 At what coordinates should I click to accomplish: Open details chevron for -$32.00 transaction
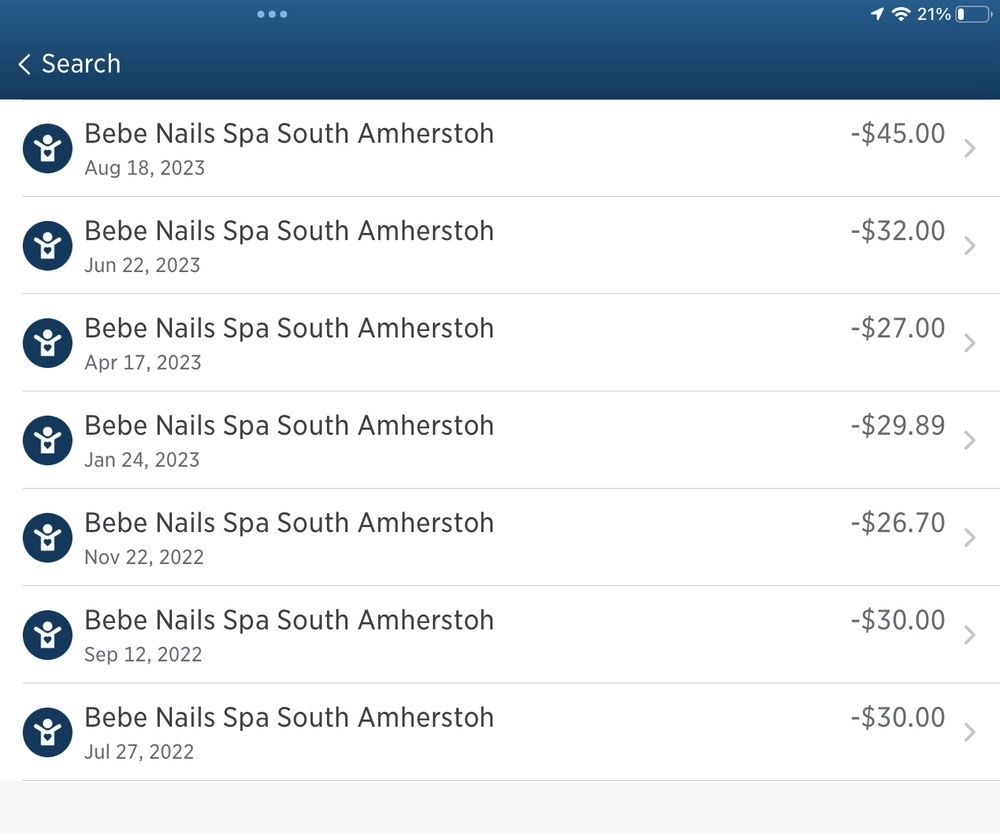[969, 246]
